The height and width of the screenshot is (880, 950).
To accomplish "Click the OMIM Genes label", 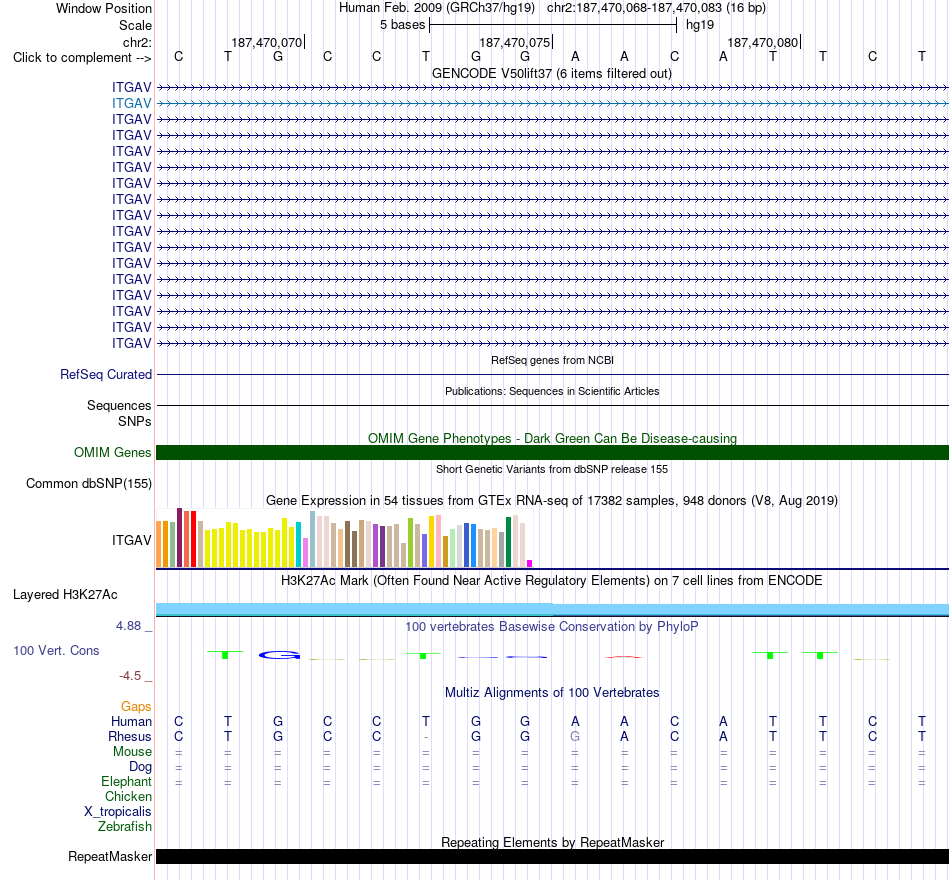I will pyautogui.click(x=112, y=453).
